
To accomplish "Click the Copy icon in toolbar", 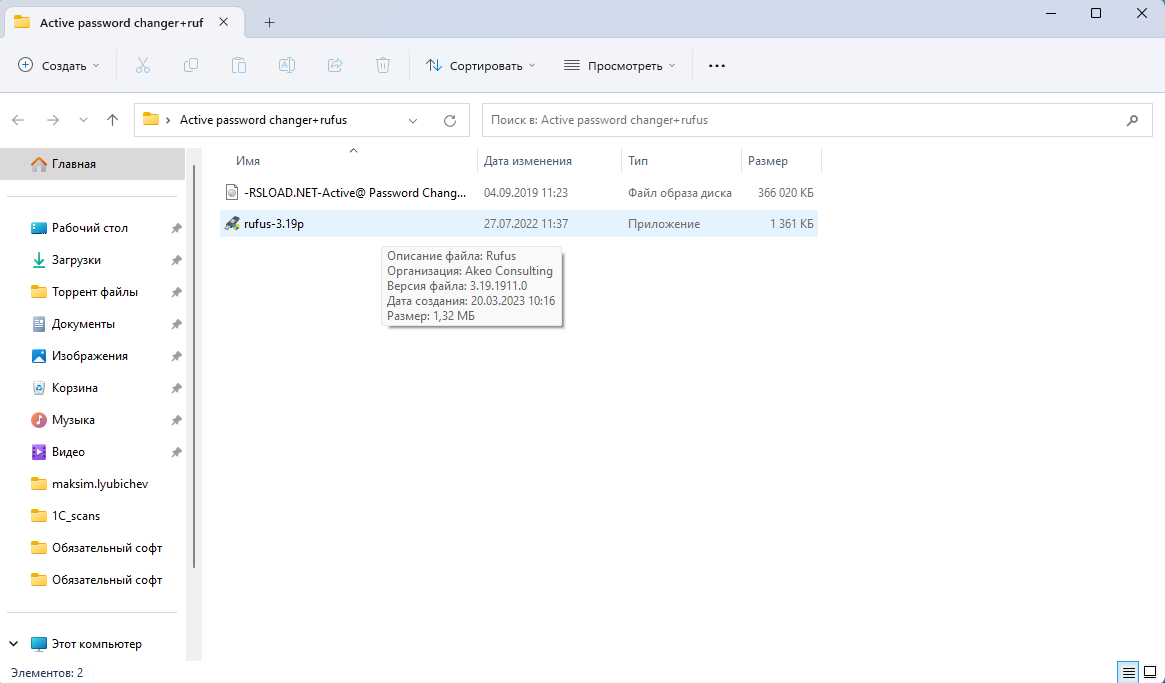I will 191,65.
